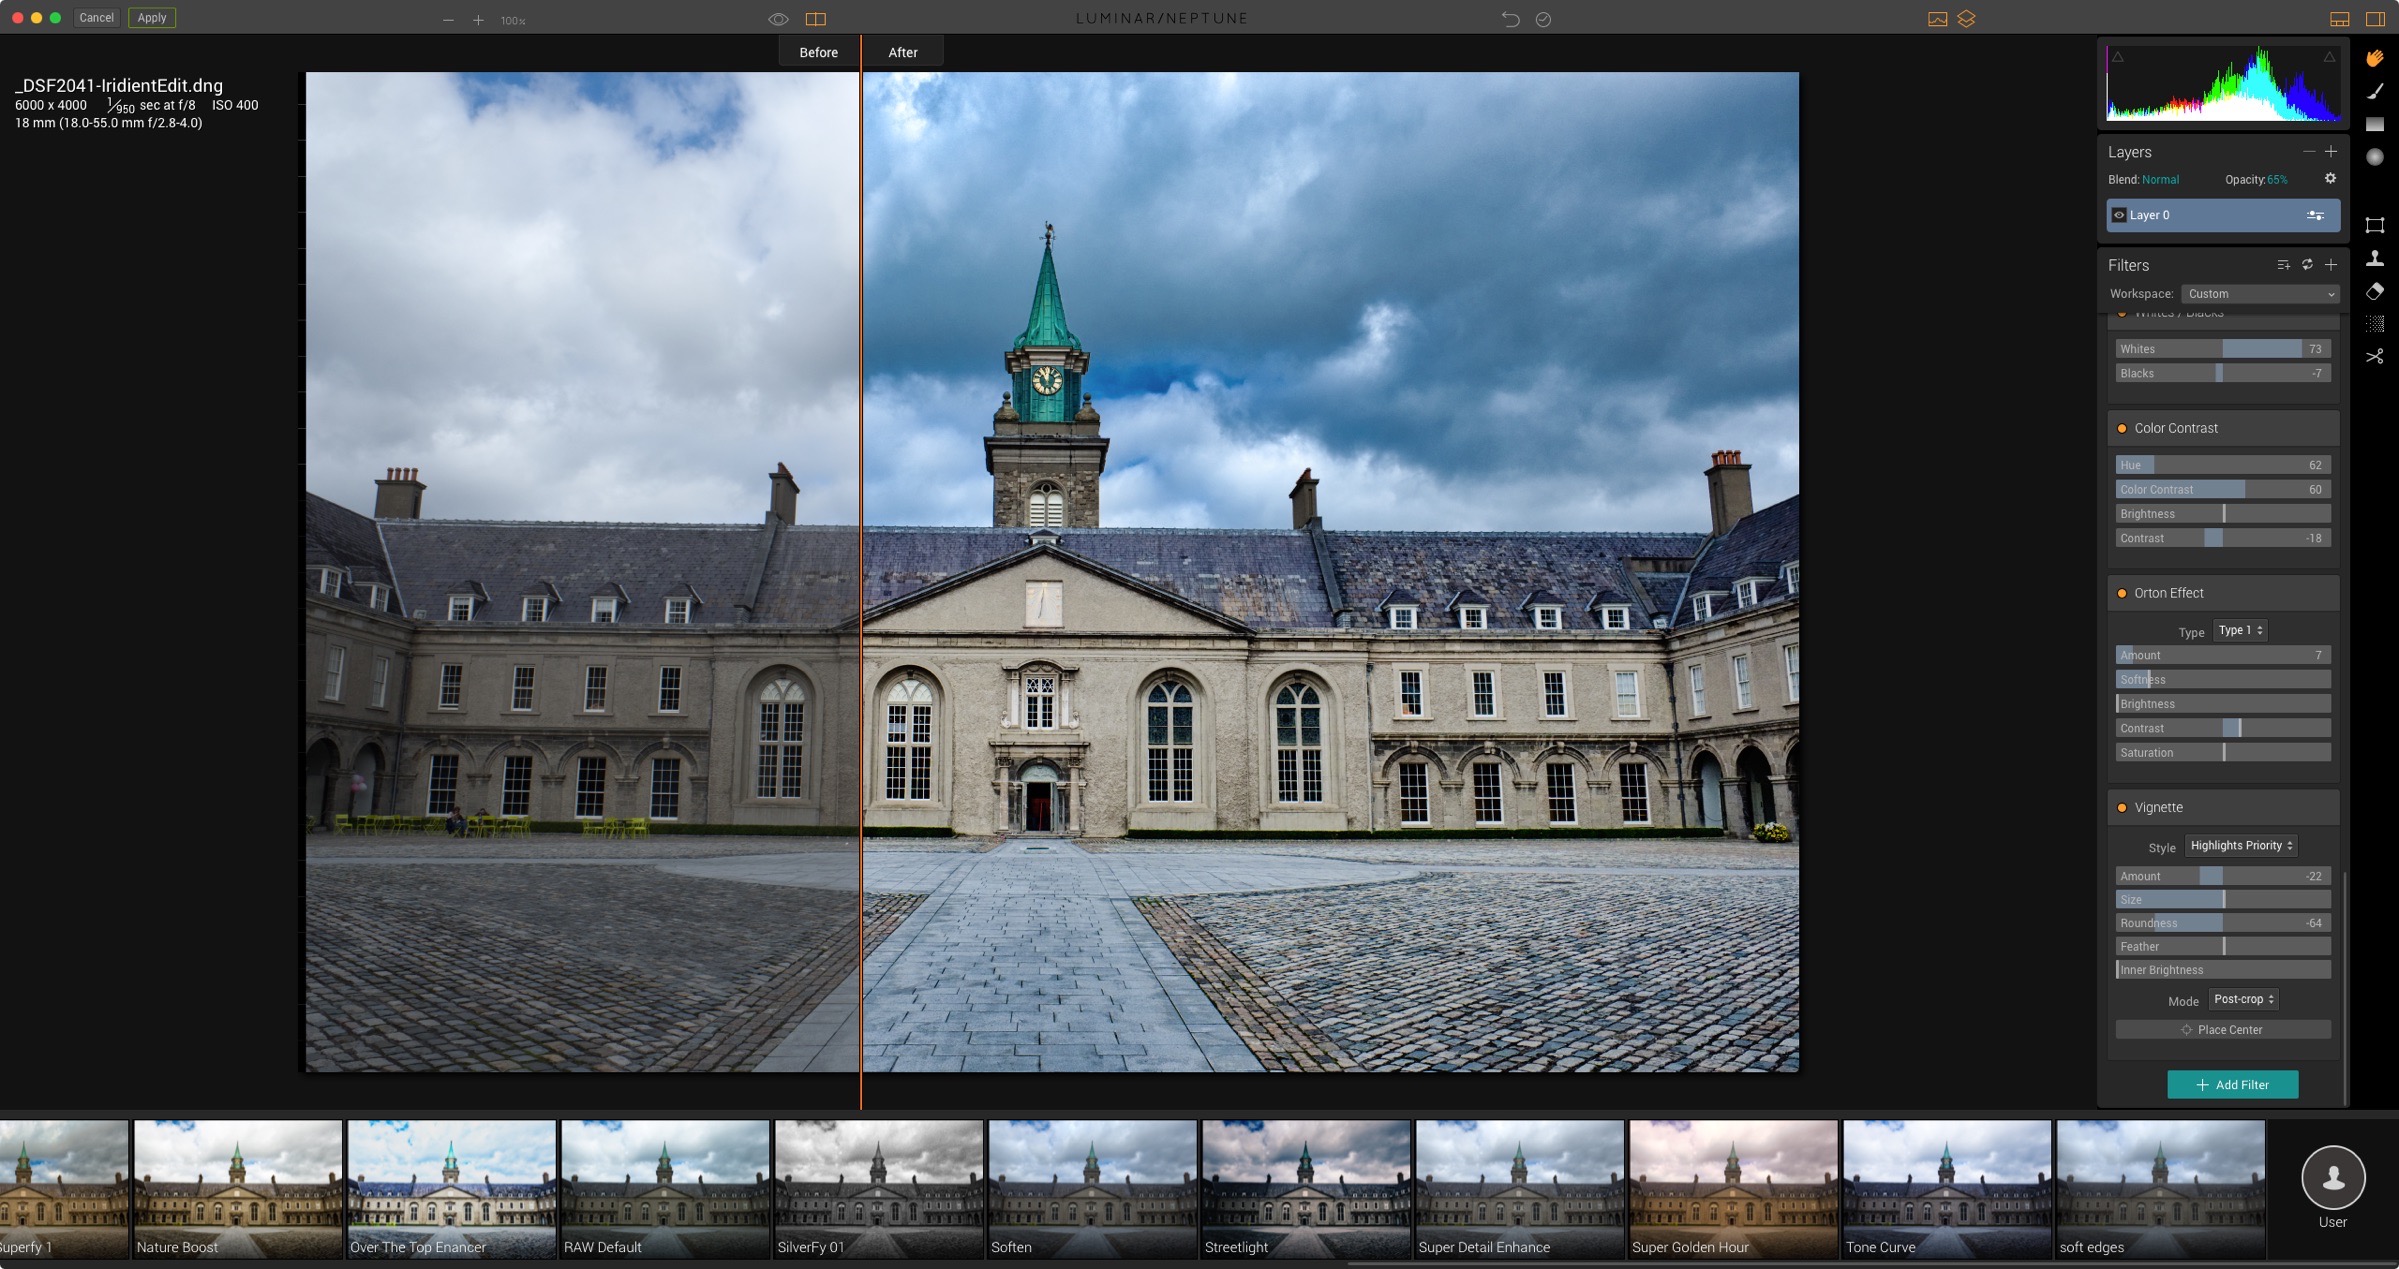Click the reset filters refresh icon
This screenshot has height=1269, width=2399.
point(2307,265)
